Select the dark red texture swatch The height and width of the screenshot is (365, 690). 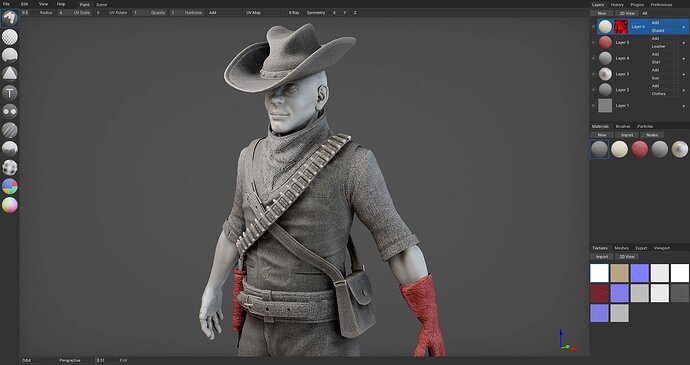click(599, 293)
